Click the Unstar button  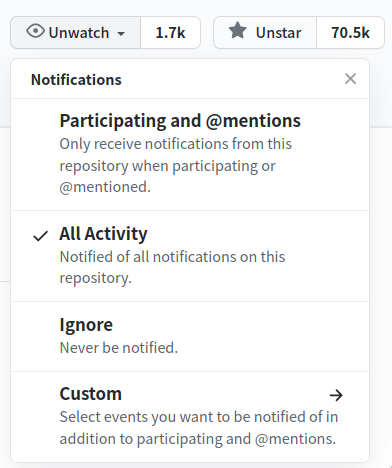coord(265,33)
